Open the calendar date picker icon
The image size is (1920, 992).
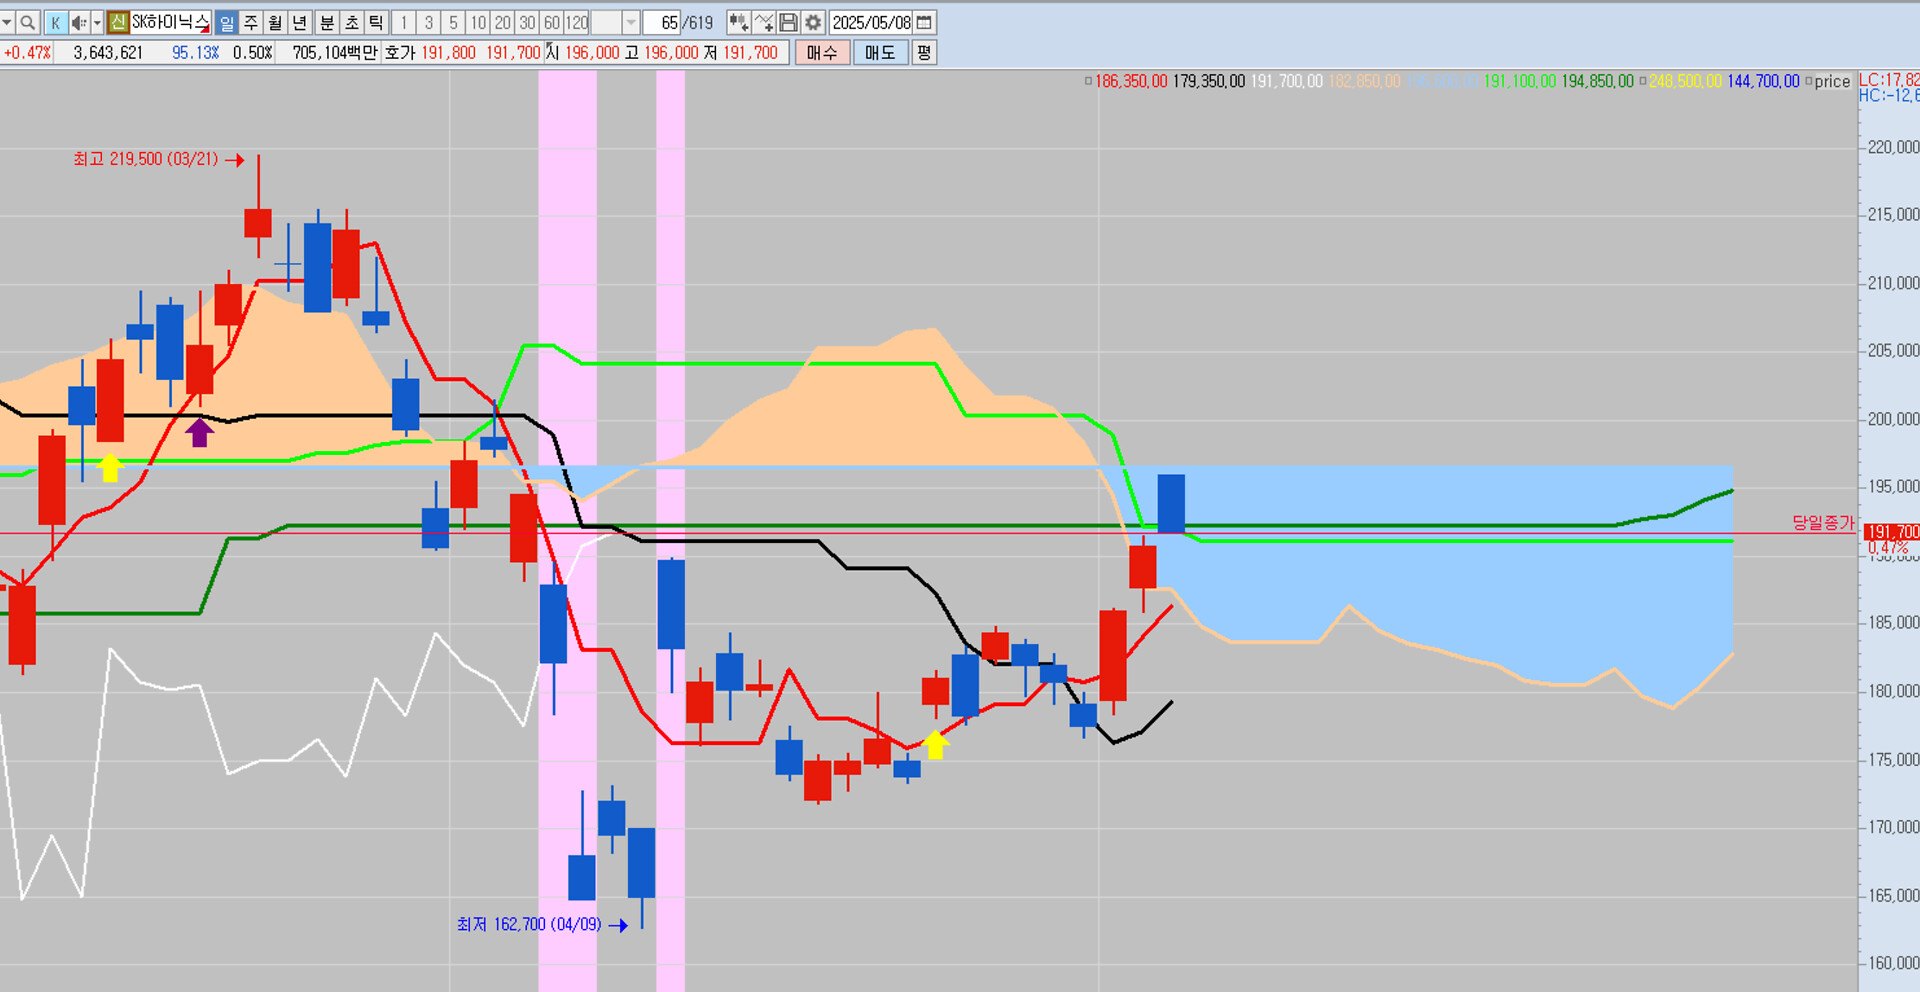pos(925,22)
